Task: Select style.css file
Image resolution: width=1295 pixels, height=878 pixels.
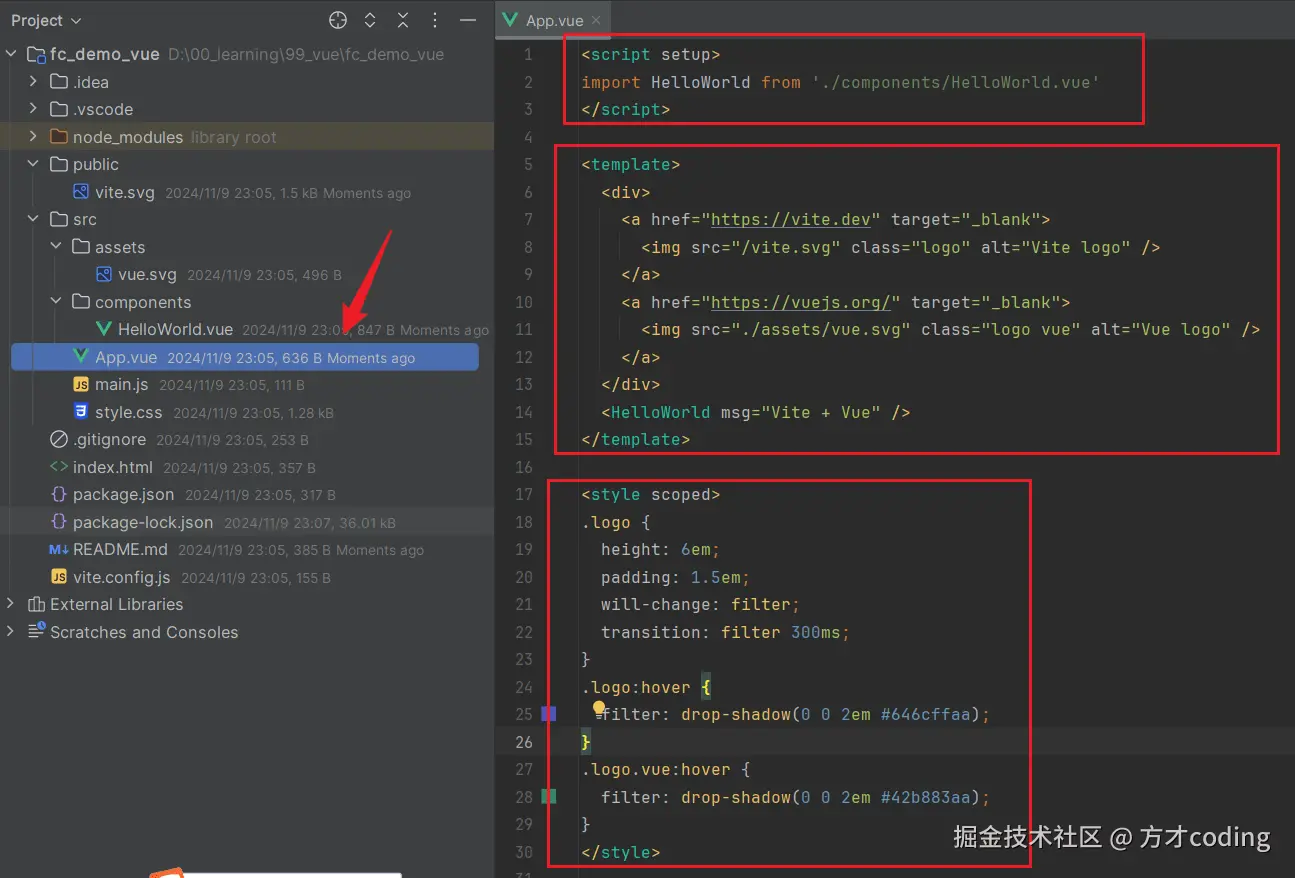Action: 128,412
